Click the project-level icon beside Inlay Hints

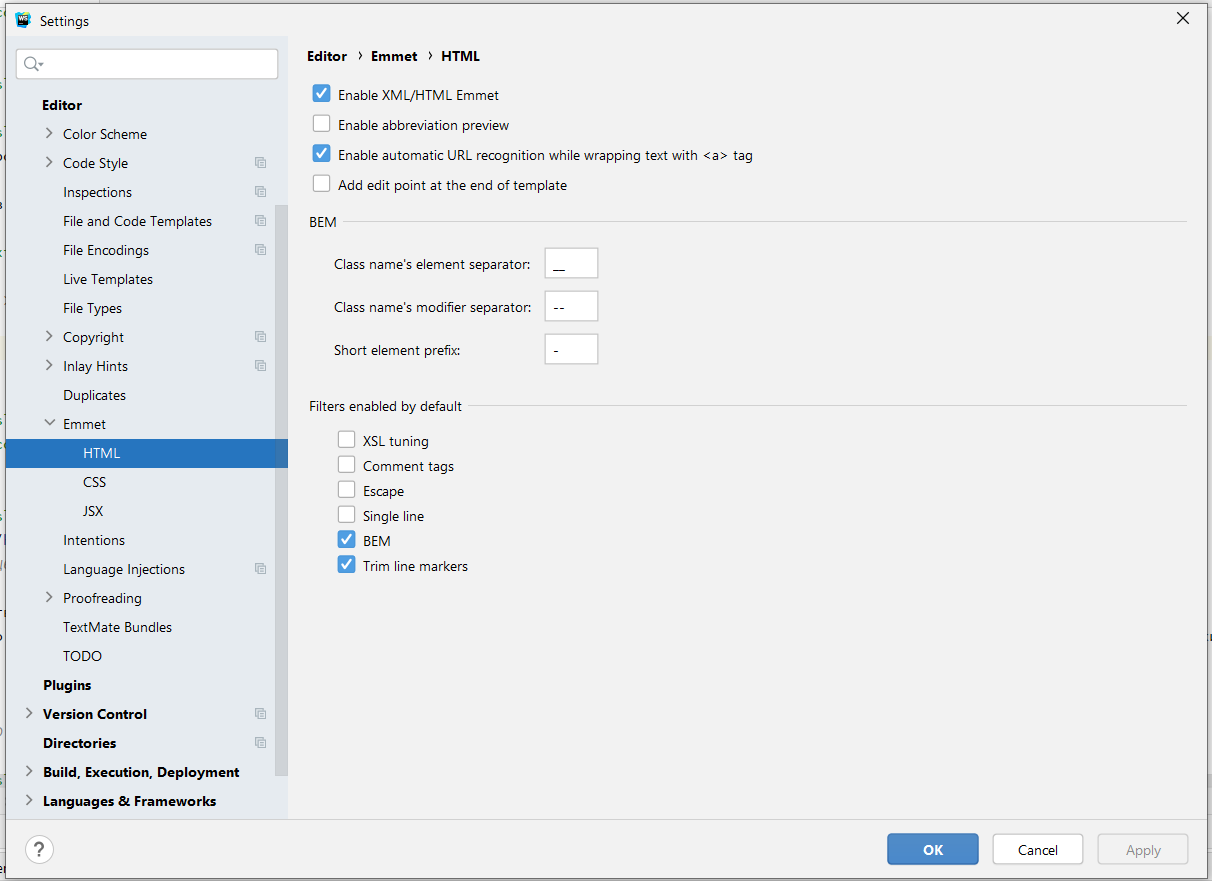tap(260, 366)
